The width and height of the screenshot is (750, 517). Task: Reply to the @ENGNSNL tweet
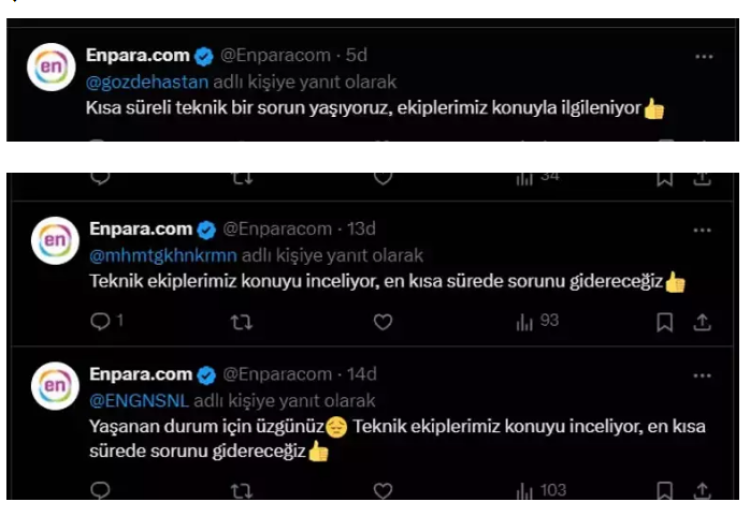click(x=100, y=491)
